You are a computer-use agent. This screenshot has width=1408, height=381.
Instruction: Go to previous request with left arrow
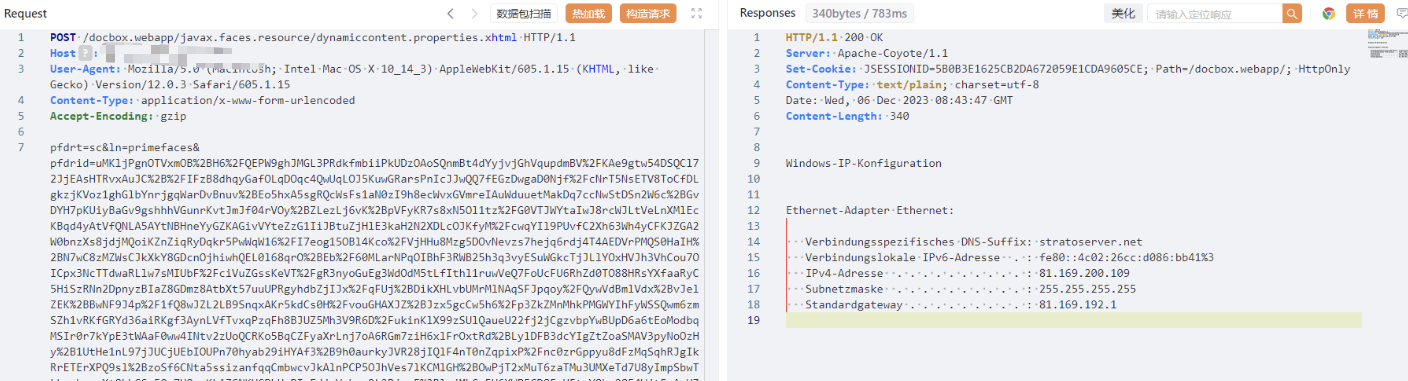451,14
